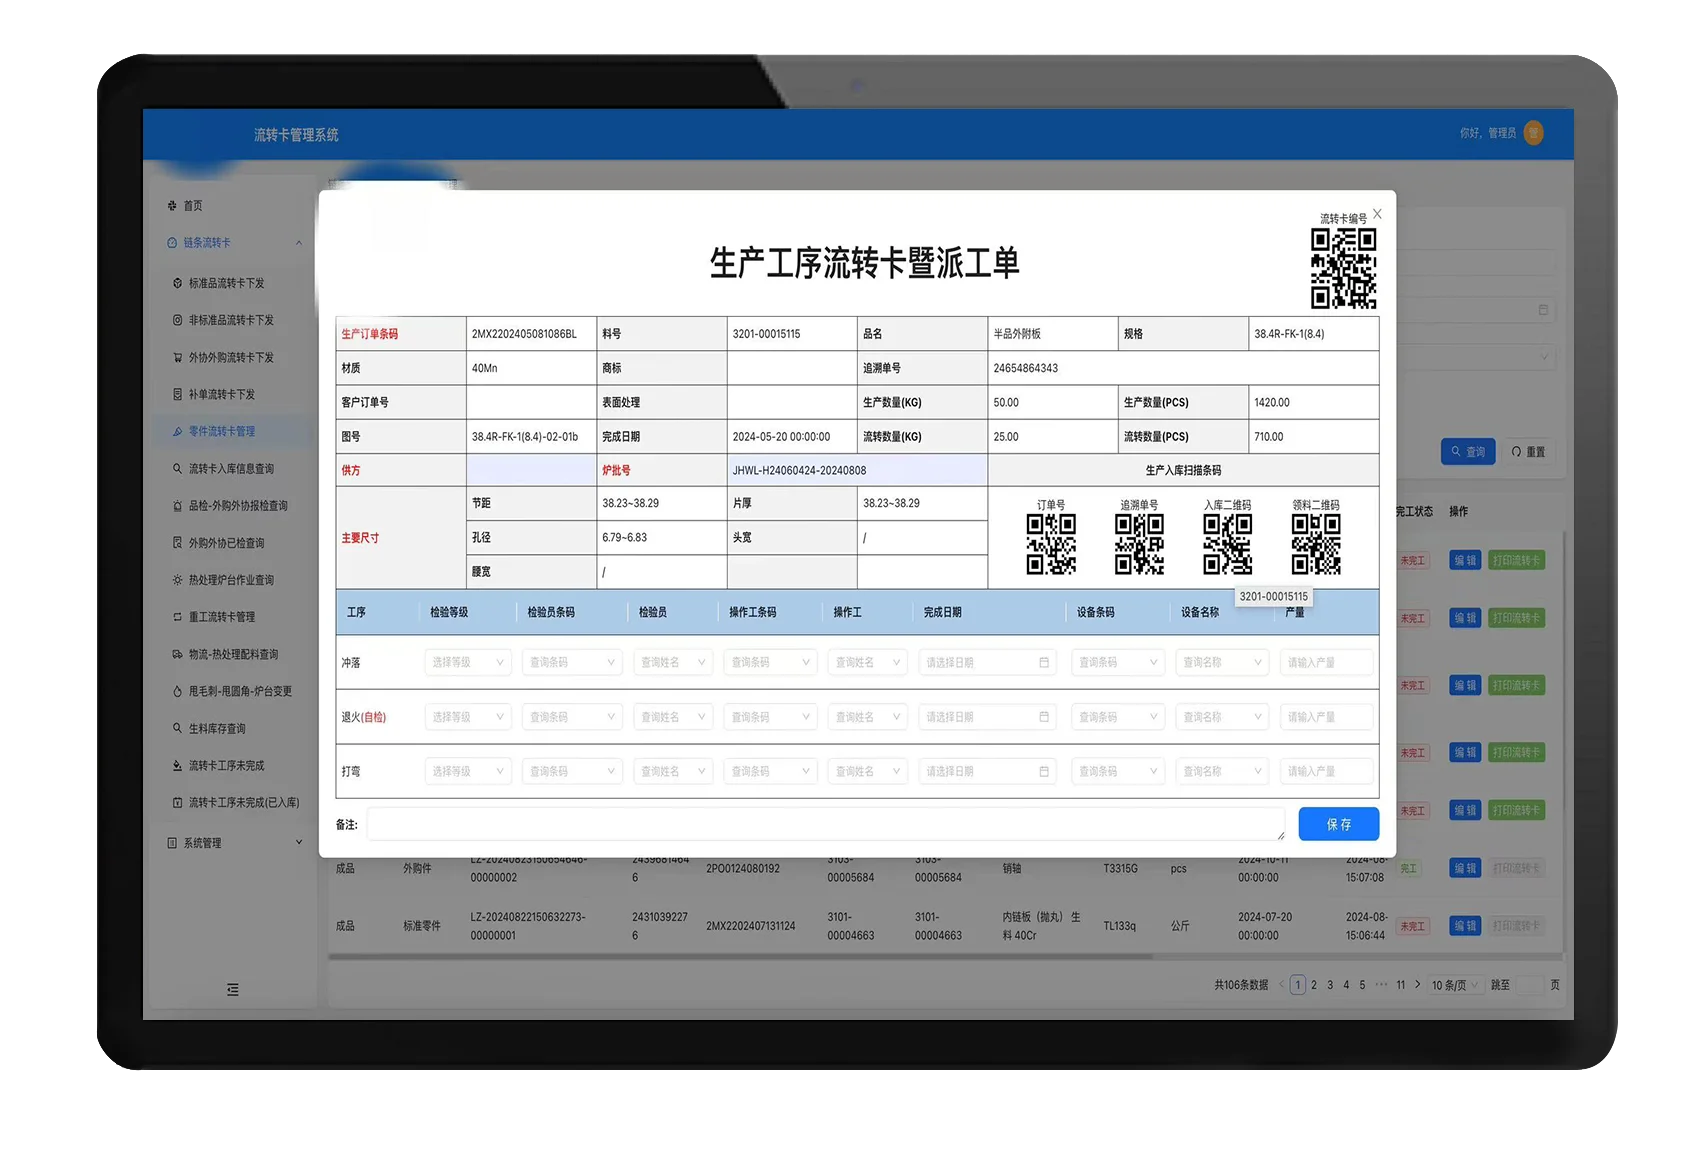Click horizontal scrollbar below background table

(x=740, y=957)
